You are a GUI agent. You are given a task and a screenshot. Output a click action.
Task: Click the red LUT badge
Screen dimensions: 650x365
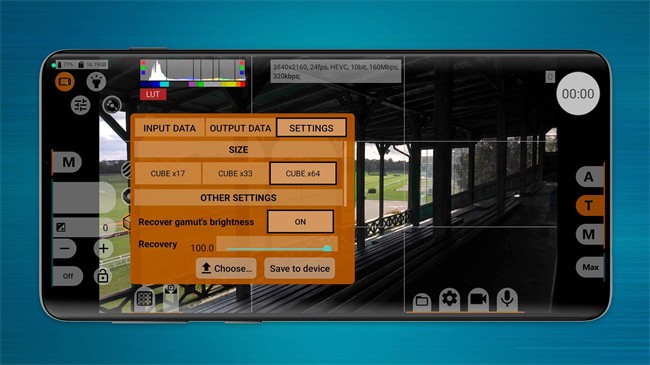coord(153,94)
